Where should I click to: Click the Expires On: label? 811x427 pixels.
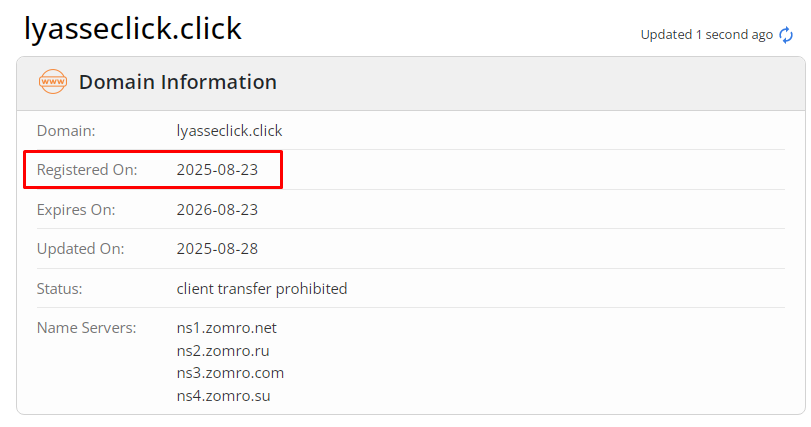pyautogui.click(x=76, y=210)
